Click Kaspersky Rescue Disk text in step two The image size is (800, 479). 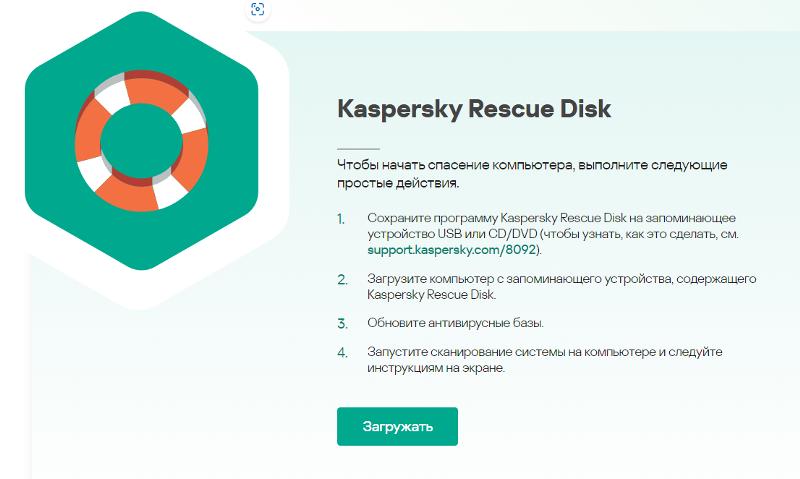click(431, 295)
